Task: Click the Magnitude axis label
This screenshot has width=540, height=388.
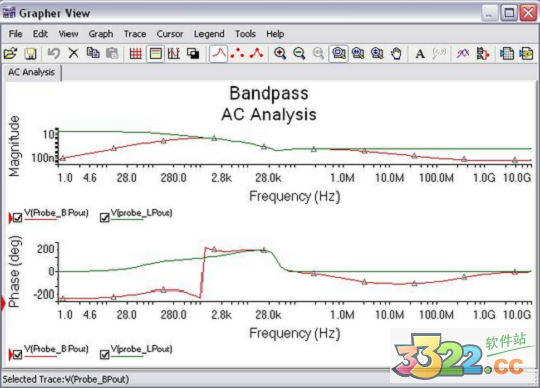Action: click(14, 146)
